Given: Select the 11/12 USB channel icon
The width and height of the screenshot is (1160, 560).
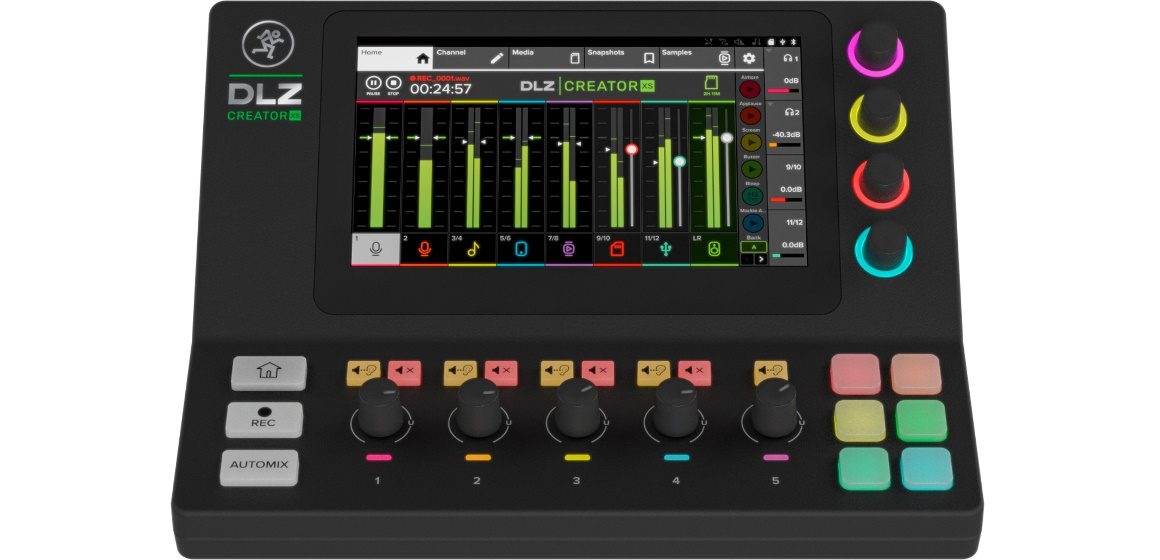Looking at the screenshot, I should point(666,250).
